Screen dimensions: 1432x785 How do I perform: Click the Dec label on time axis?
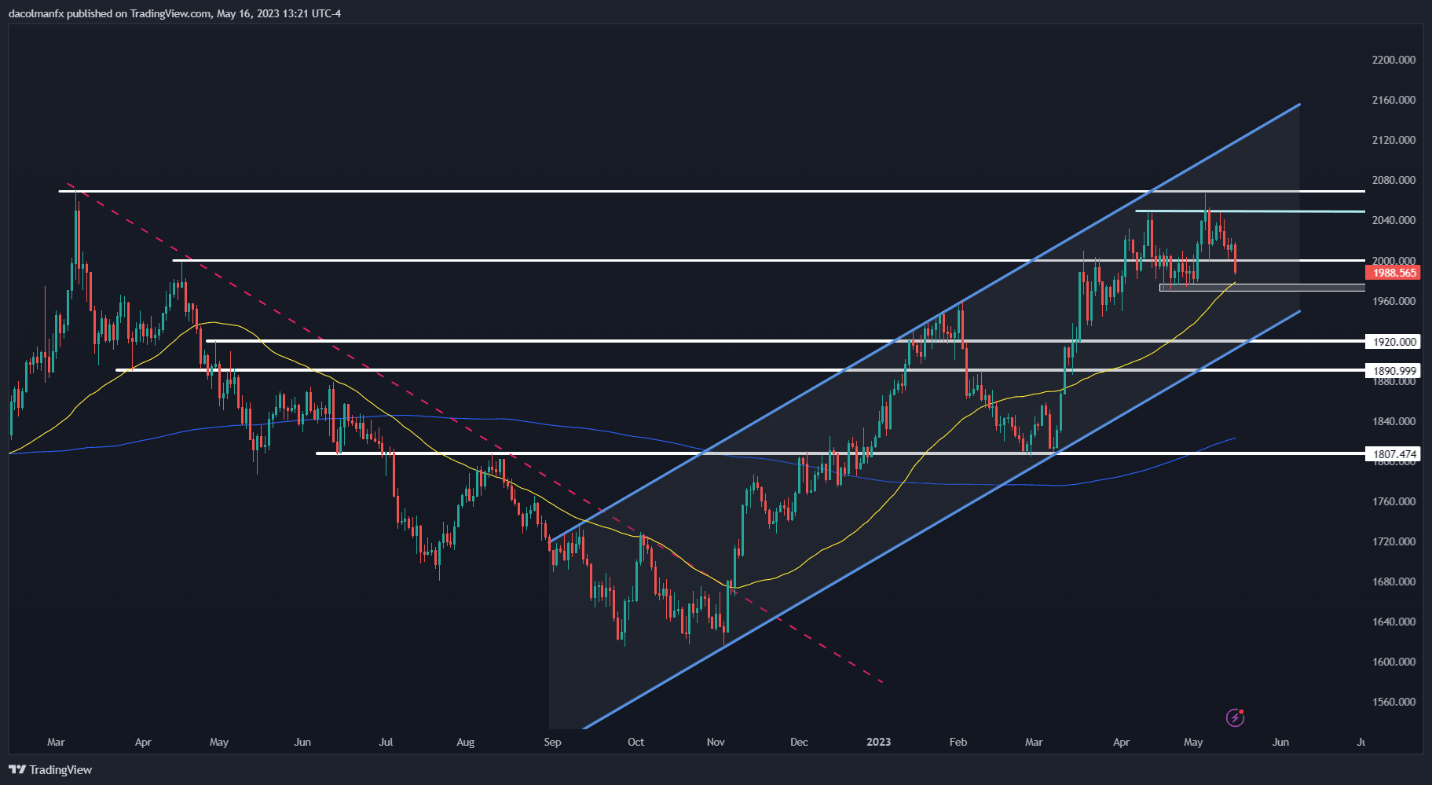tap(799, 743)
